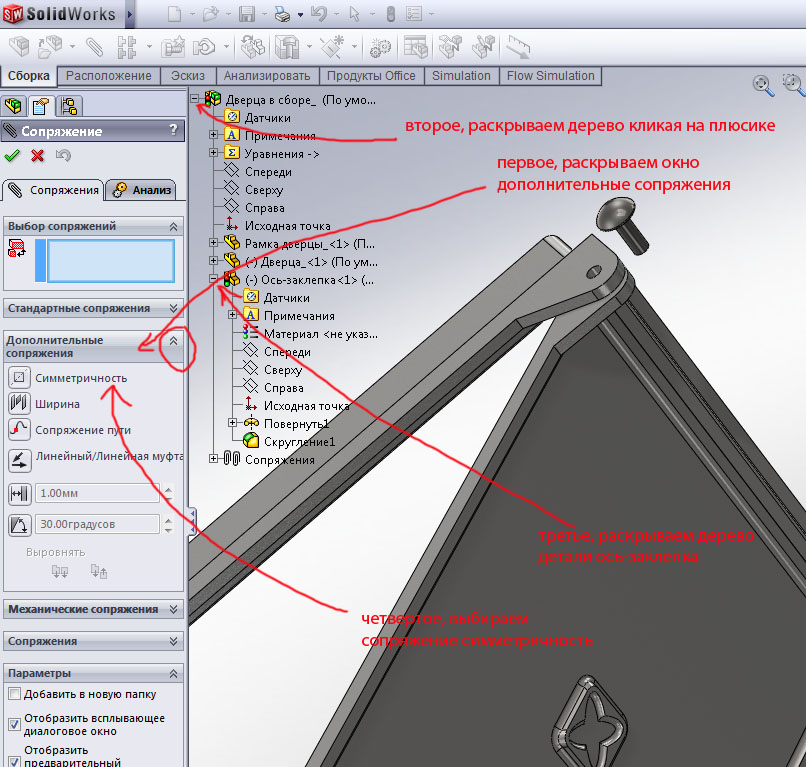This screenshot has height=767, width=806.
Task: Expand the Стандартные сопряжения section
Action: pyautogui.click(x=174, y=308)
